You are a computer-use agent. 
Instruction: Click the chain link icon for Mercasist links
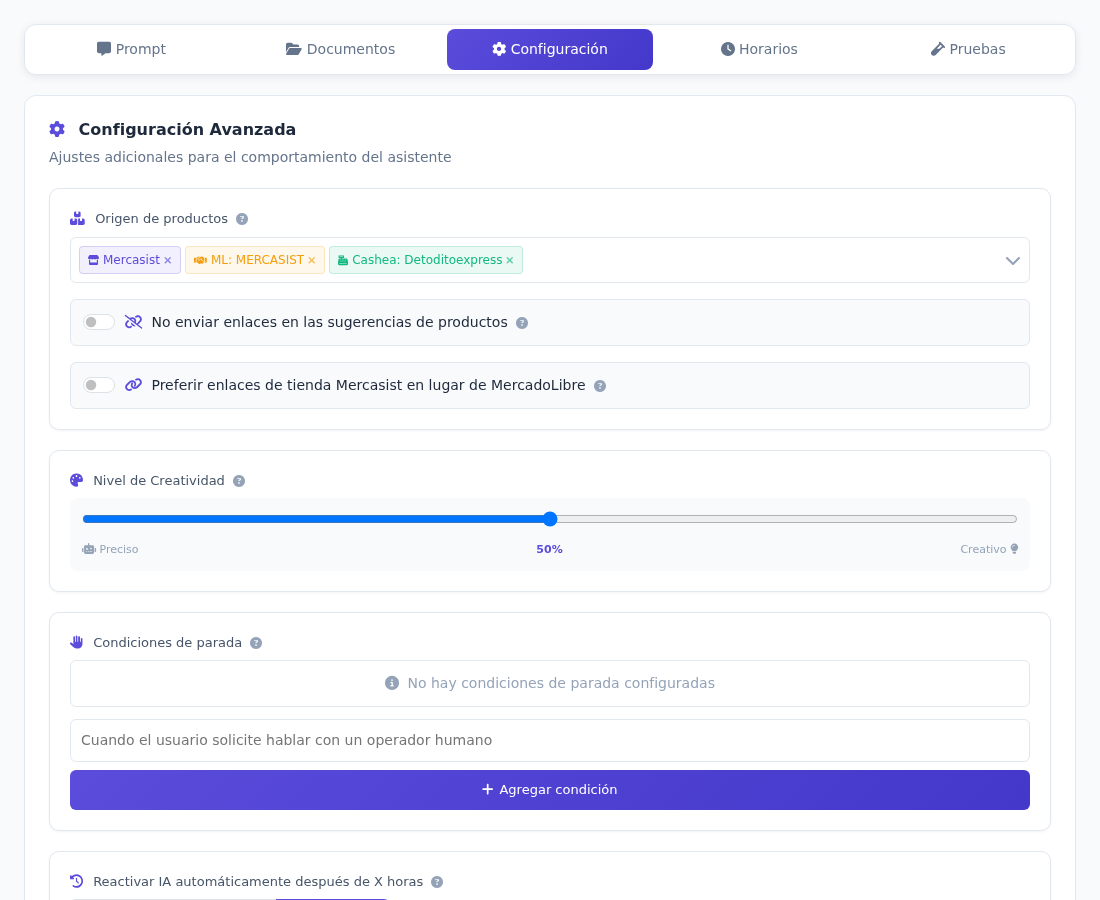coord(133,385)
